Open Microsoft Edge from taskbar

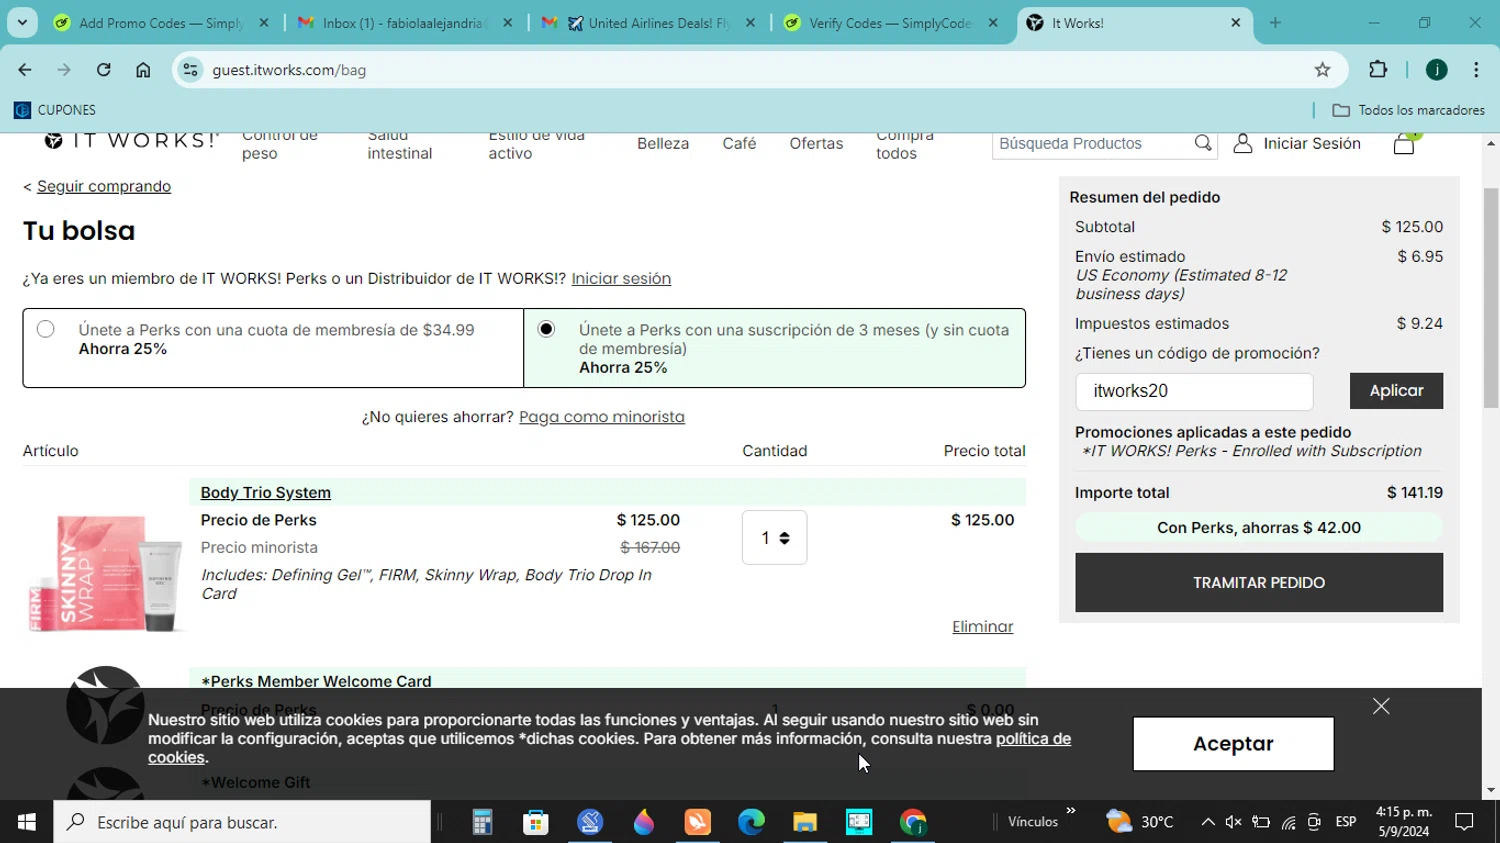tap(751, 822)
